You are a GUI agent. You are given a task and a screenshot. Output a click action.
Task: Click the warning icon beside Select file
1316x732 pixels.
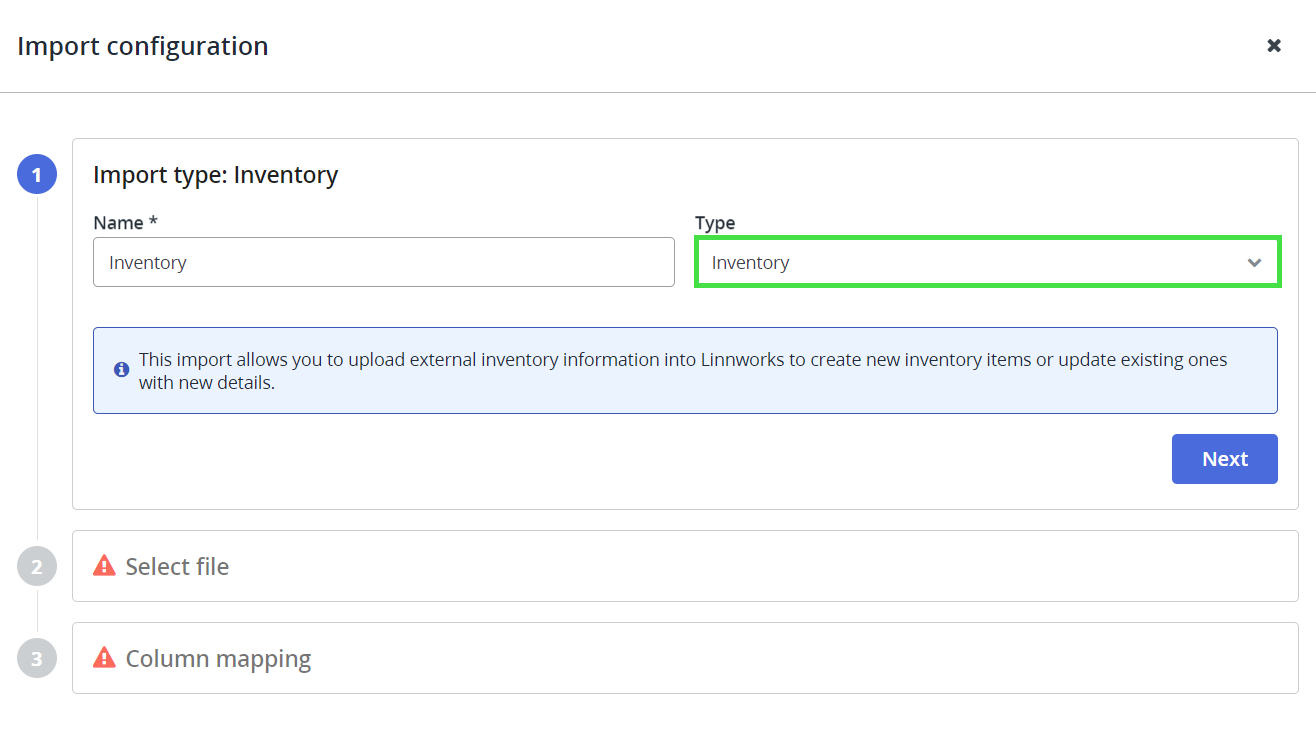(104, 566)
